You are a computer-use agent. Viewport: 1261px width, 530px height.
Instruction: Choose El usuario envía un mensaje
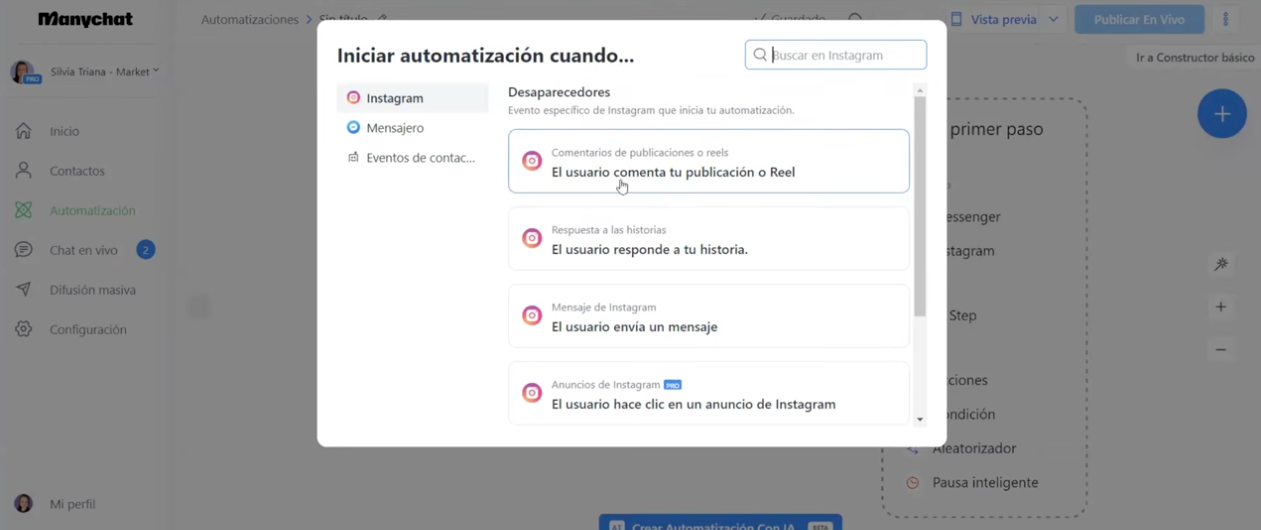pyautogui.click(x=709, y=316)
